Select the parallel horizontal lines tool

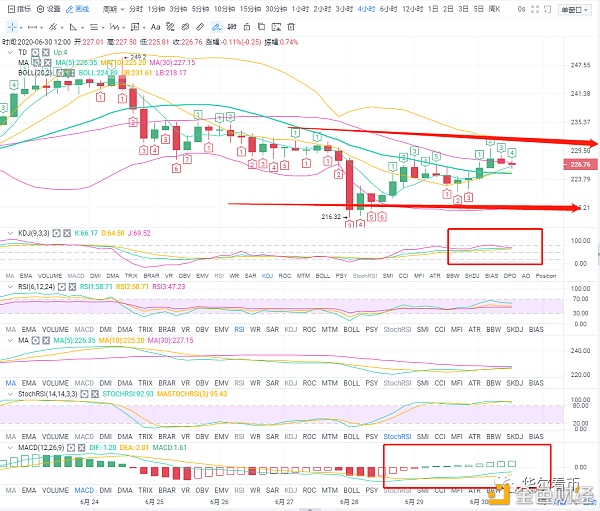(x=93, y=27)
